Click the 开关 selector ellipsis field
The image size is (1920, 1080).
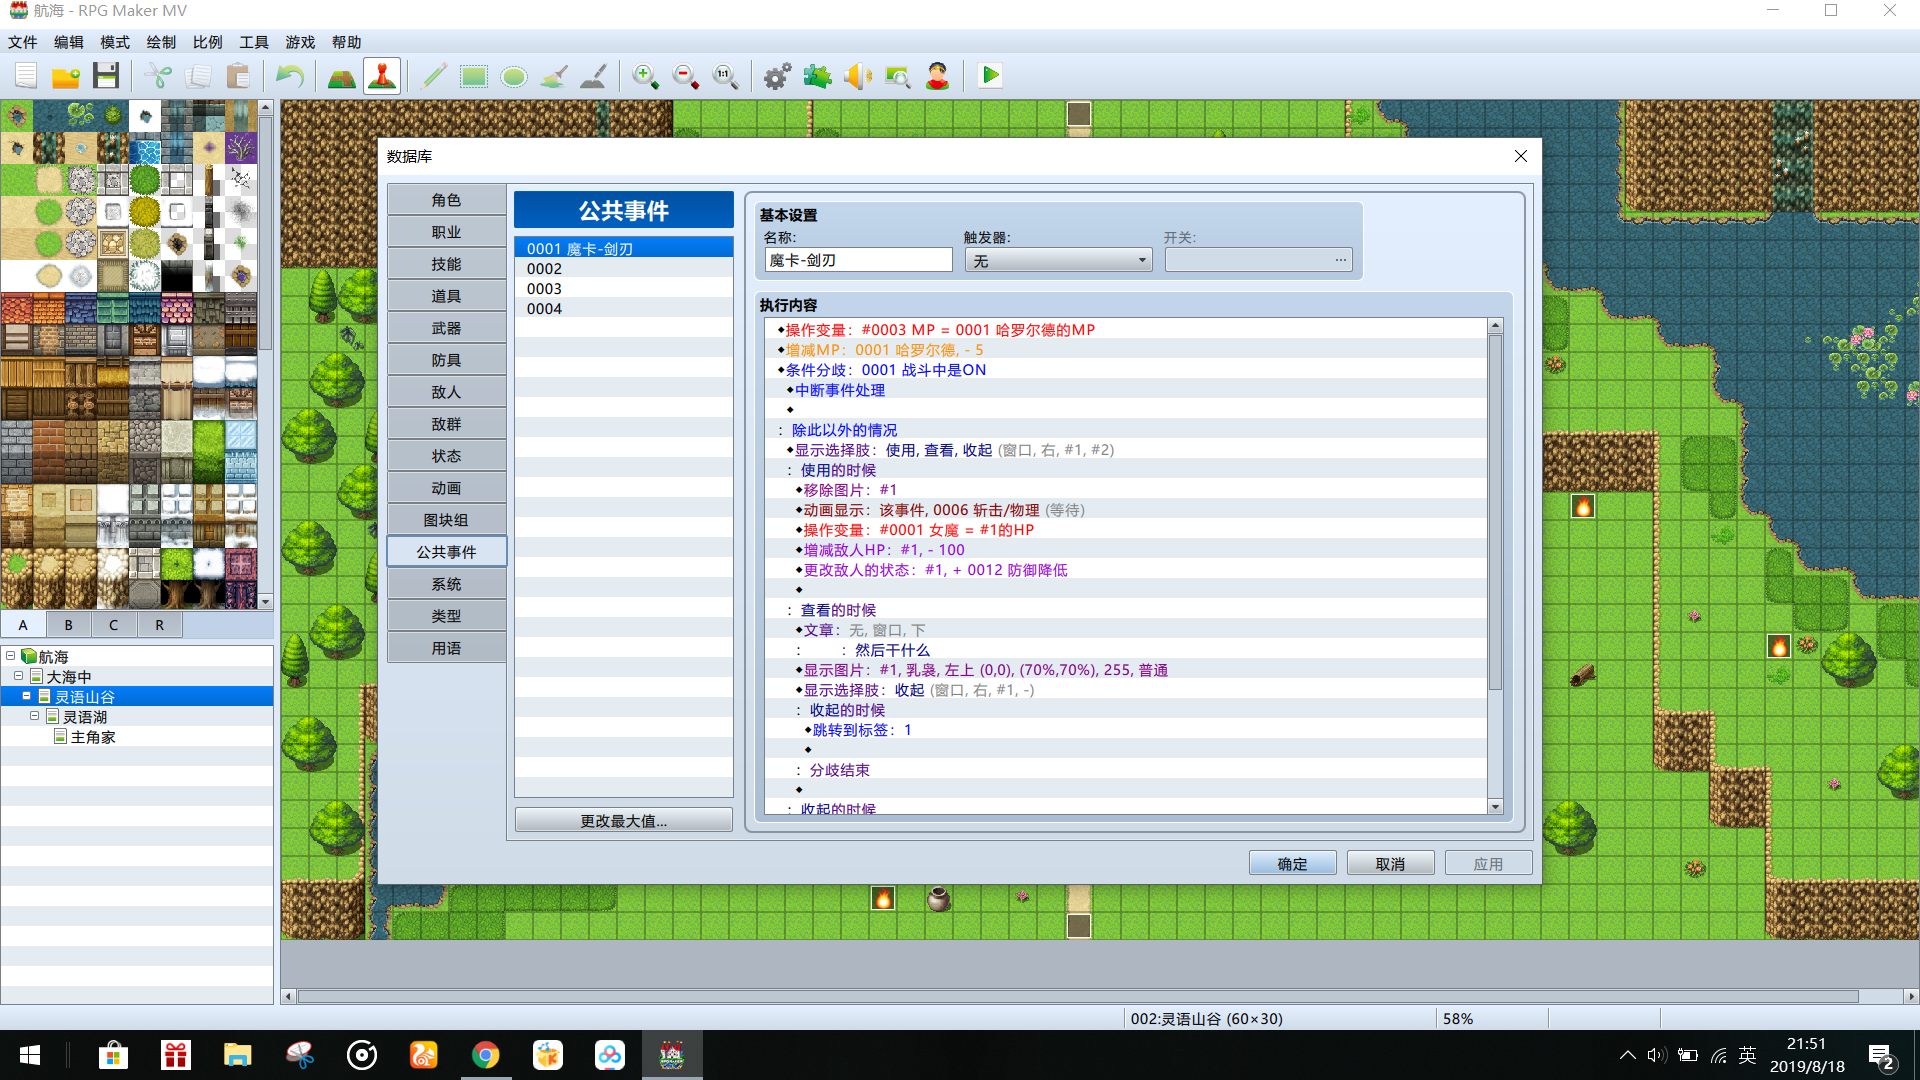tap(1258, 260)
